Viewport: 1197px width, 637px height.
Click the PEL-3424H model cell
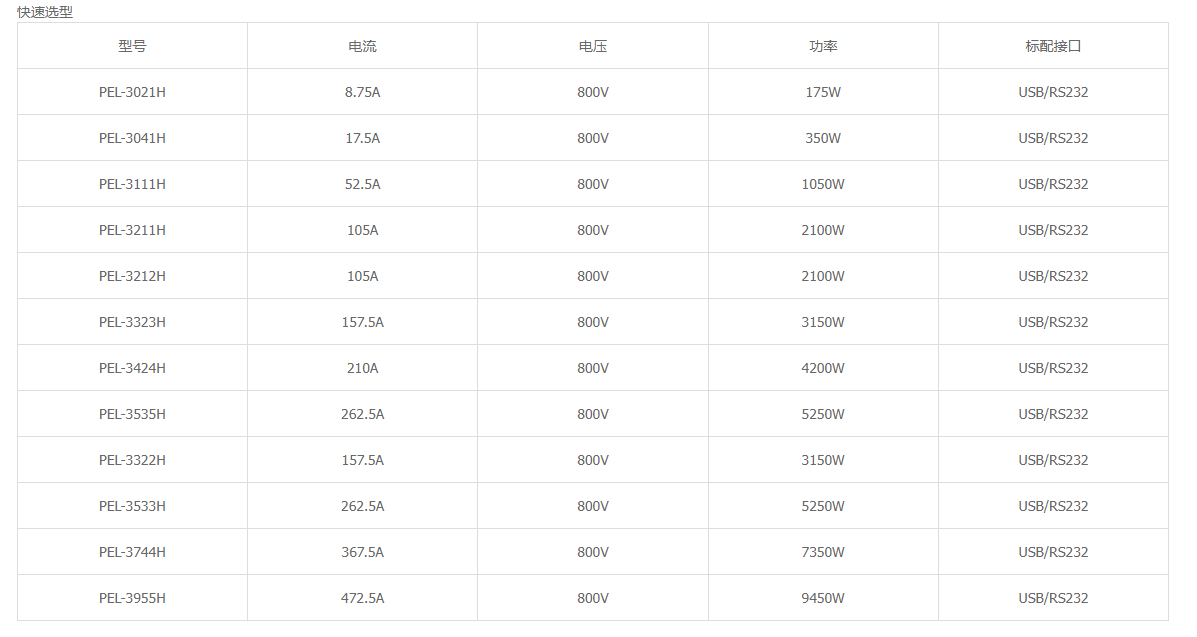click(132, 368)
